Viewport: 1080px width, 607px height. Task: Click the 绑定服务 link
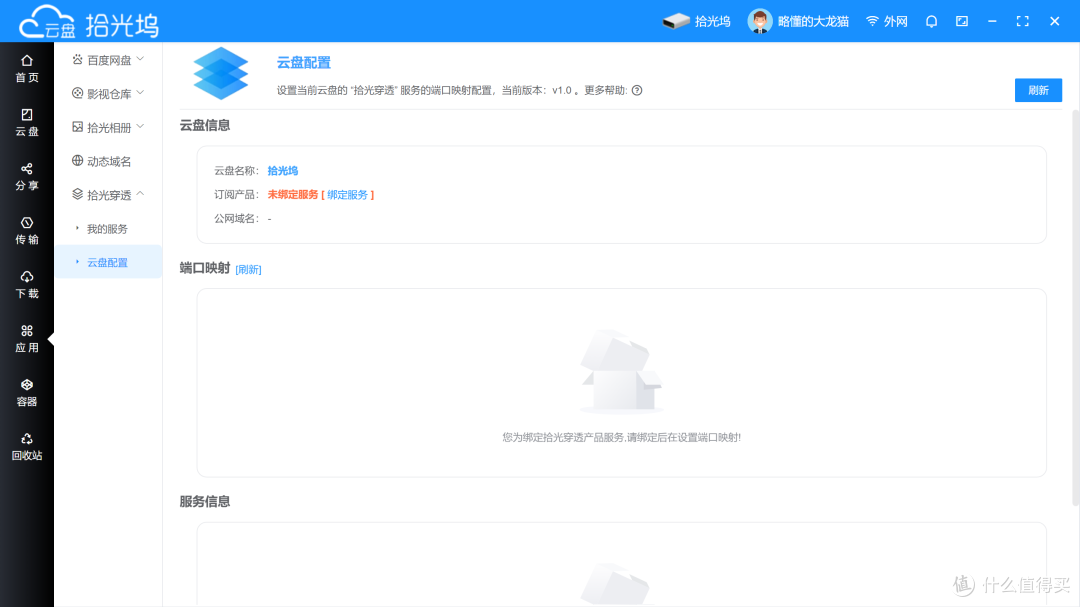347,195
